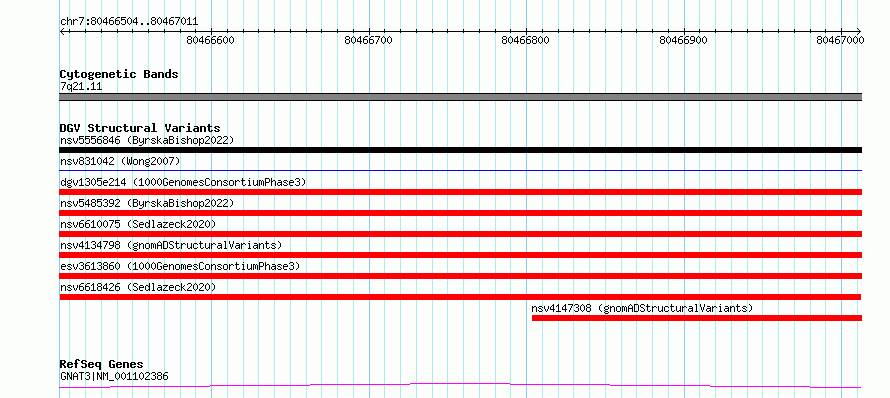Click the red esv3613860 variant bar
This screenshot has width=890, height=398.
coord(460,276)
